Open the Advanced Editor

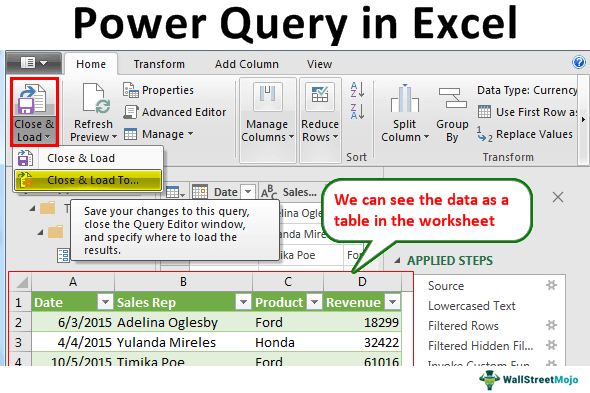pos(175,112)
